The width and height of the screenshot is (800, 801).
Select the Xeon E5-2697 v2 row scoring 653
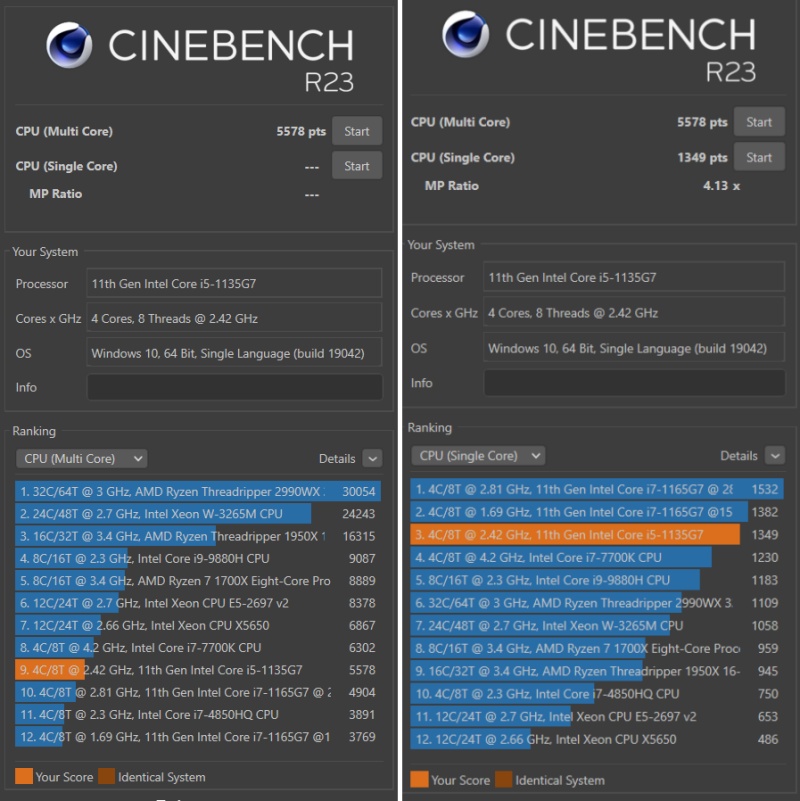click(x=597, y=717)
